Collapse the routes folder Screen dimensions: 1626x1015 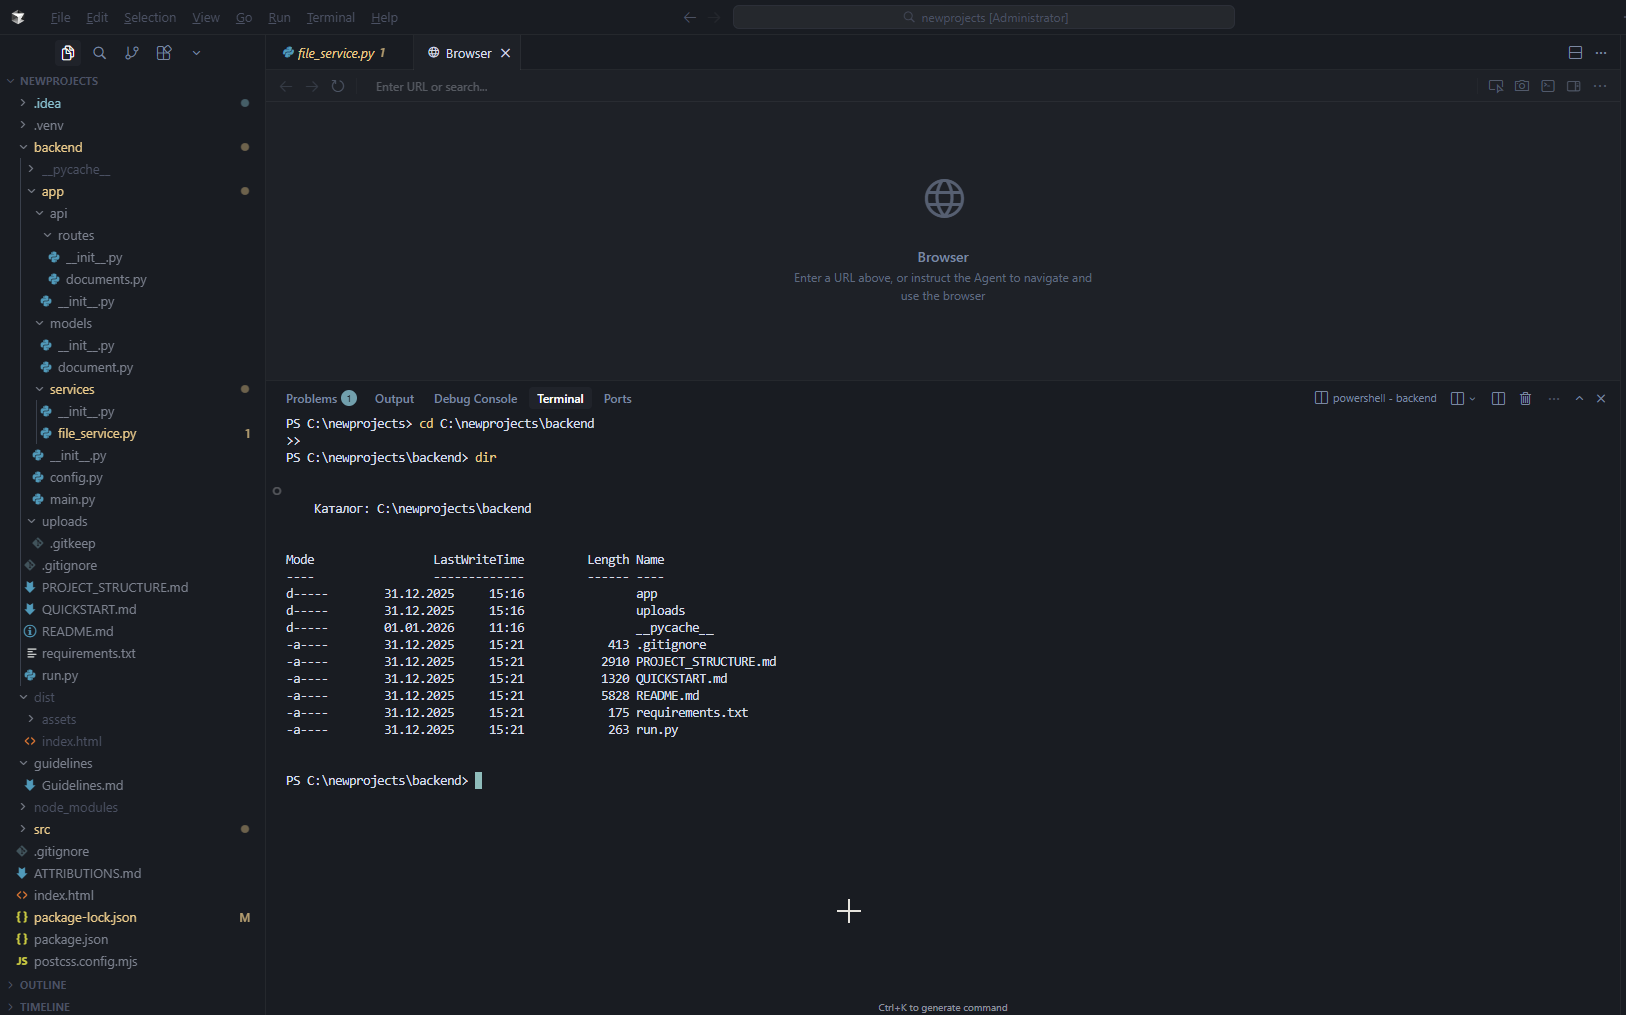coord(132,235)
